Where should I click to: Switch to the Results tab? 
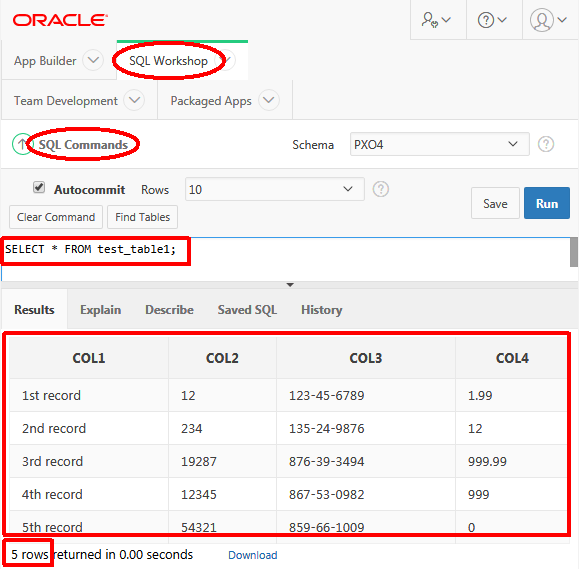click(34, 309)
